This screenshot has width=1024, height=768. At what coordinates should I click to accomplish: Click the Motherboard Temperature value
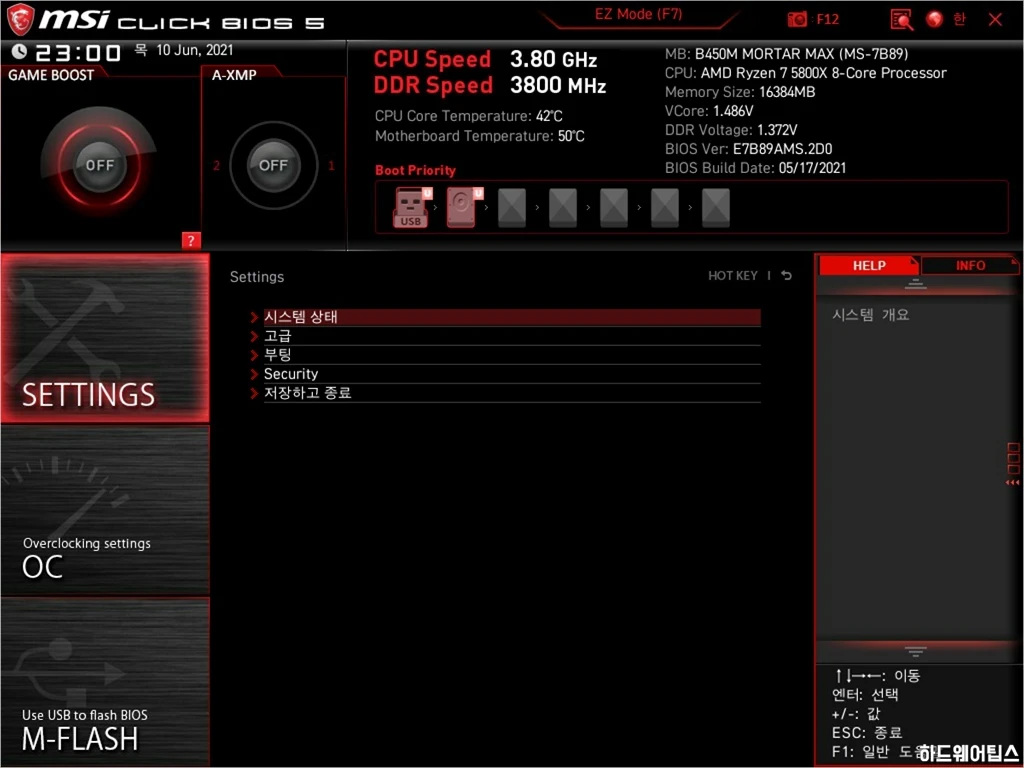pyautogui.click(x=571, y=136)
